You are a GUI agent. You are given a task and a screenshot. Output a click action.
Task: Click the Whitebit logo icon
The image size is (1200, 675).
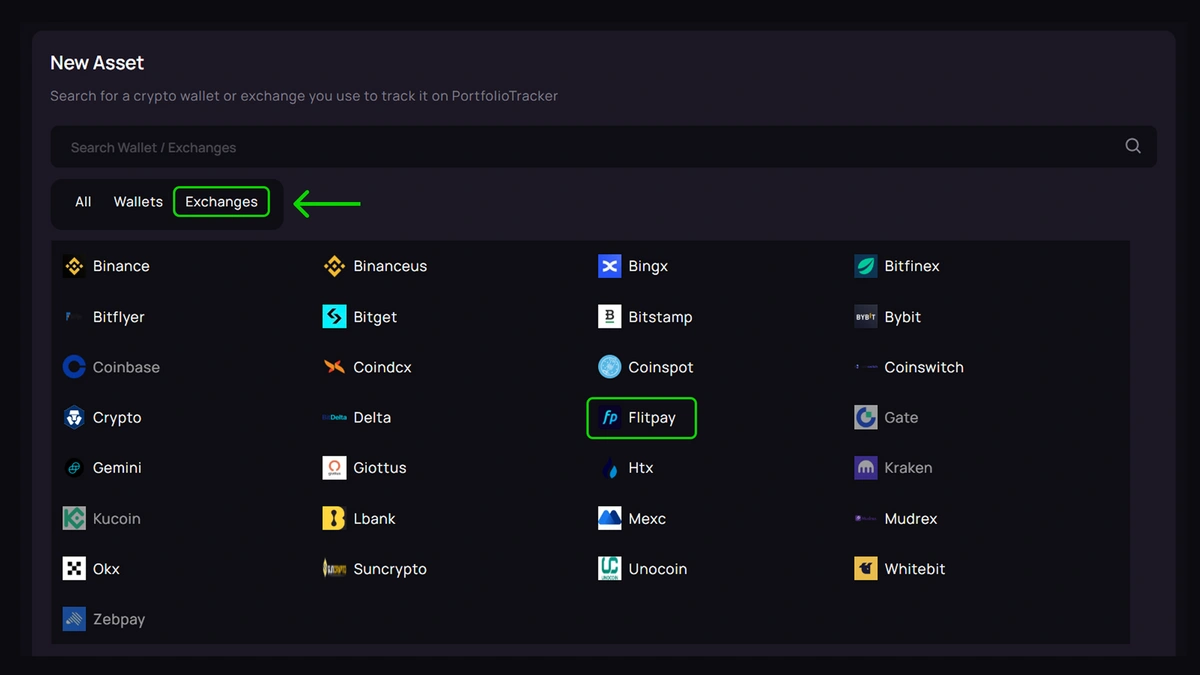point(866,569)
